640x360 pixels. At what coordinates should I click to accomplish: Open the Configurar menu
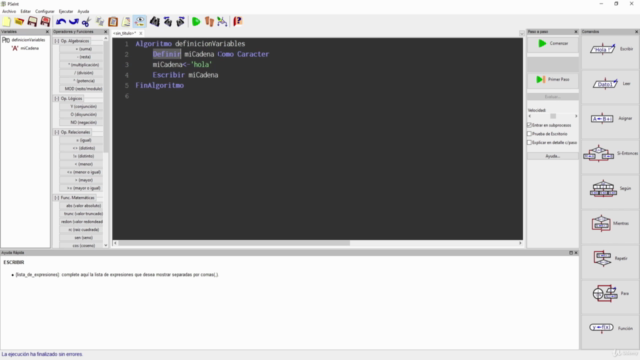pos(44,11)
